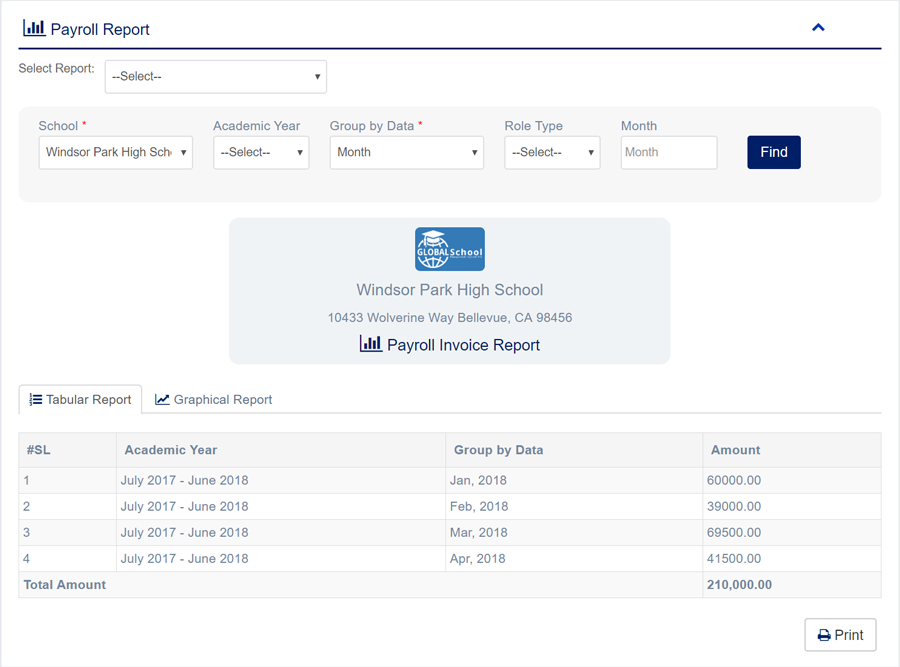Image resolution: width=900 pixels, height=667 pixels.
Task: Click the amount 39000.00
Action: (734, 507)
